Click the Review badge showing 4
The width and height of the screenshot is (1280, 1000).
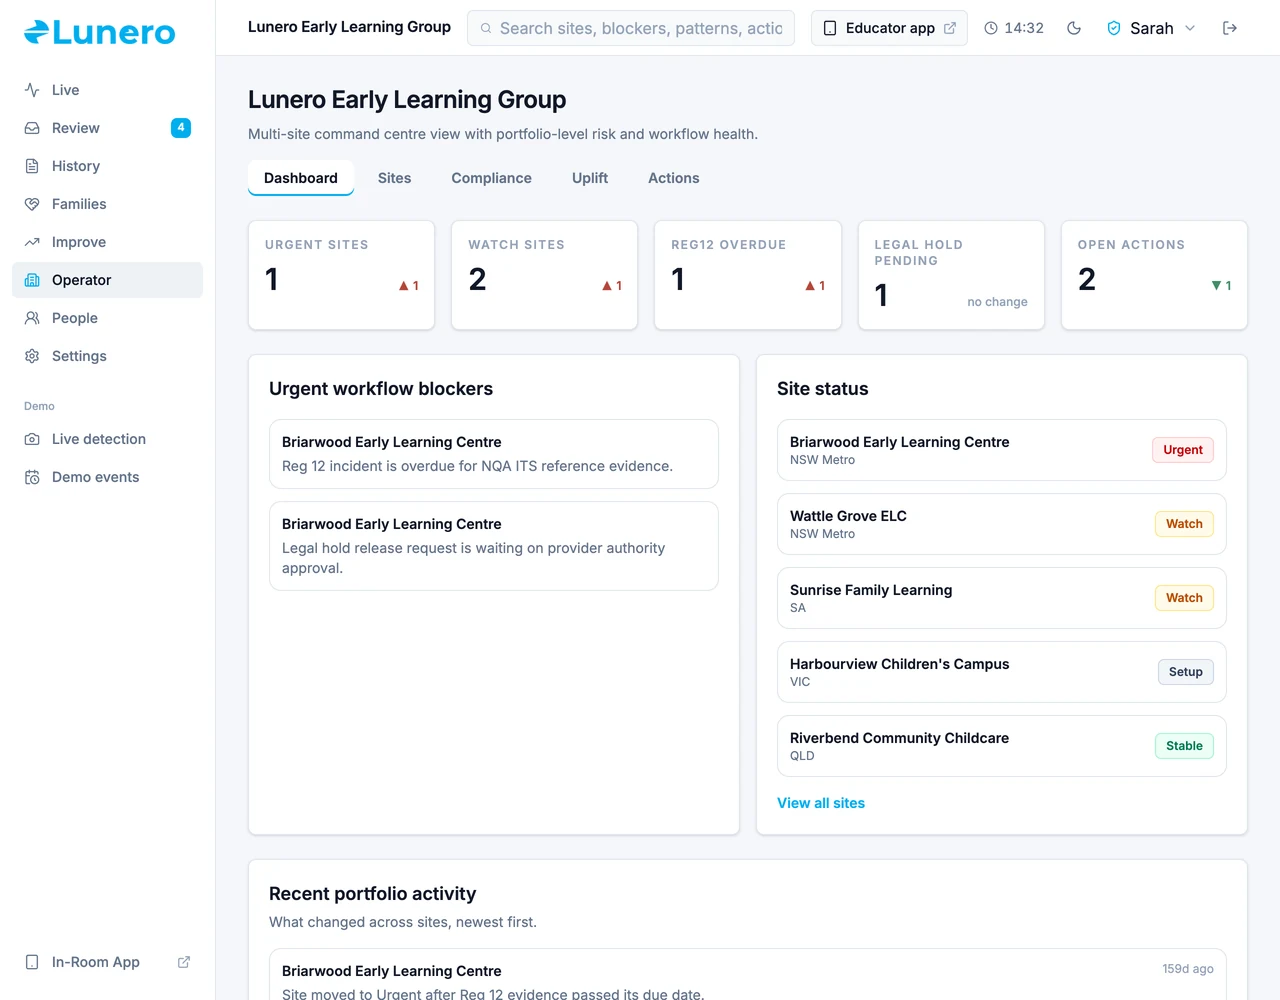[181, 128]
